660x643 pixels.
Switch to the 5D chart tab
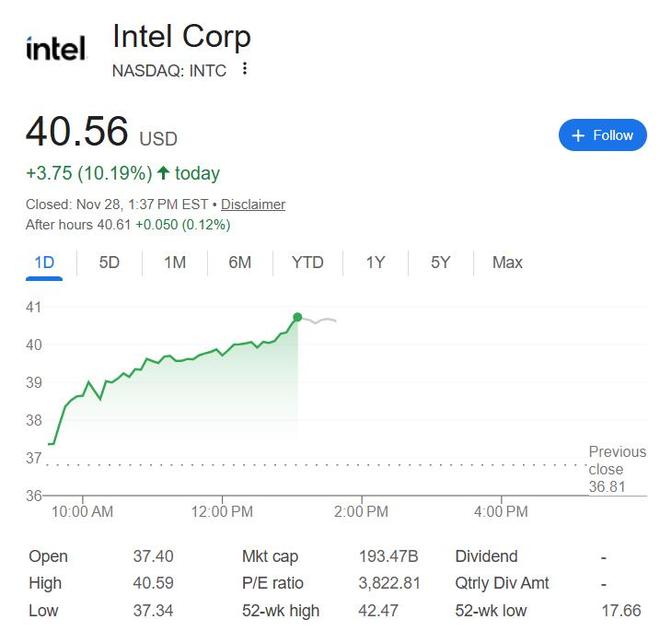point(109,262)
